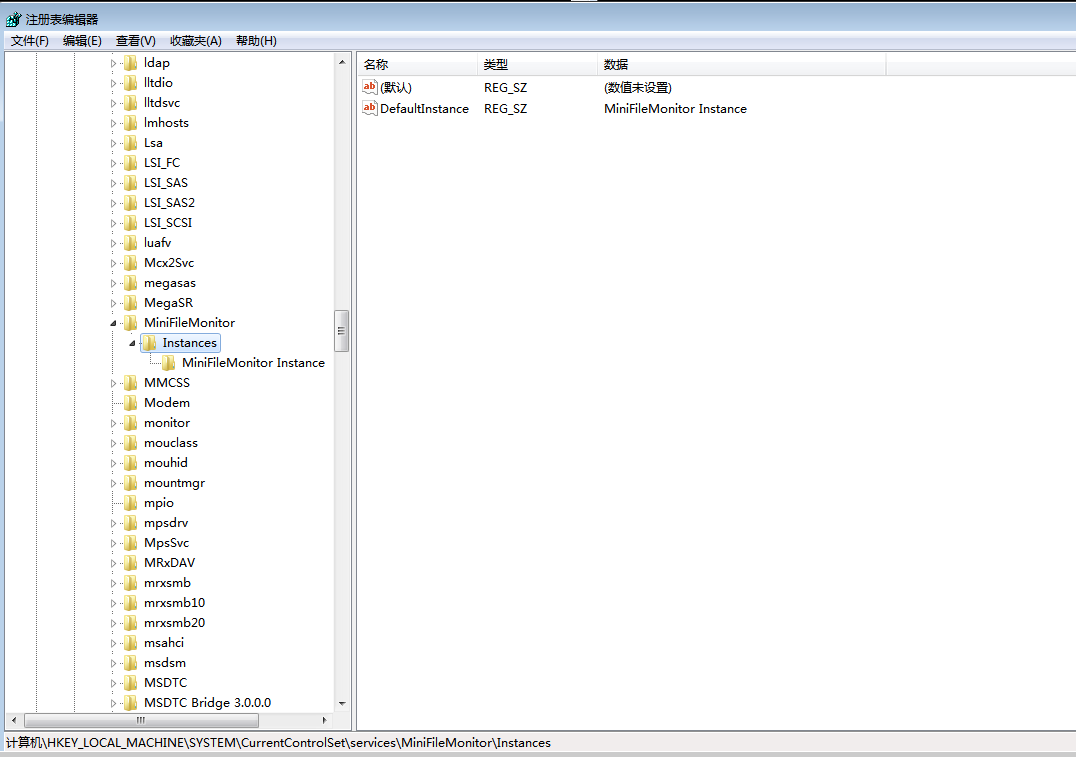Click the ldap folder icon
The height and width of the screenshot is (757, 1076).
pyautogui.click(x=130, y=63)
